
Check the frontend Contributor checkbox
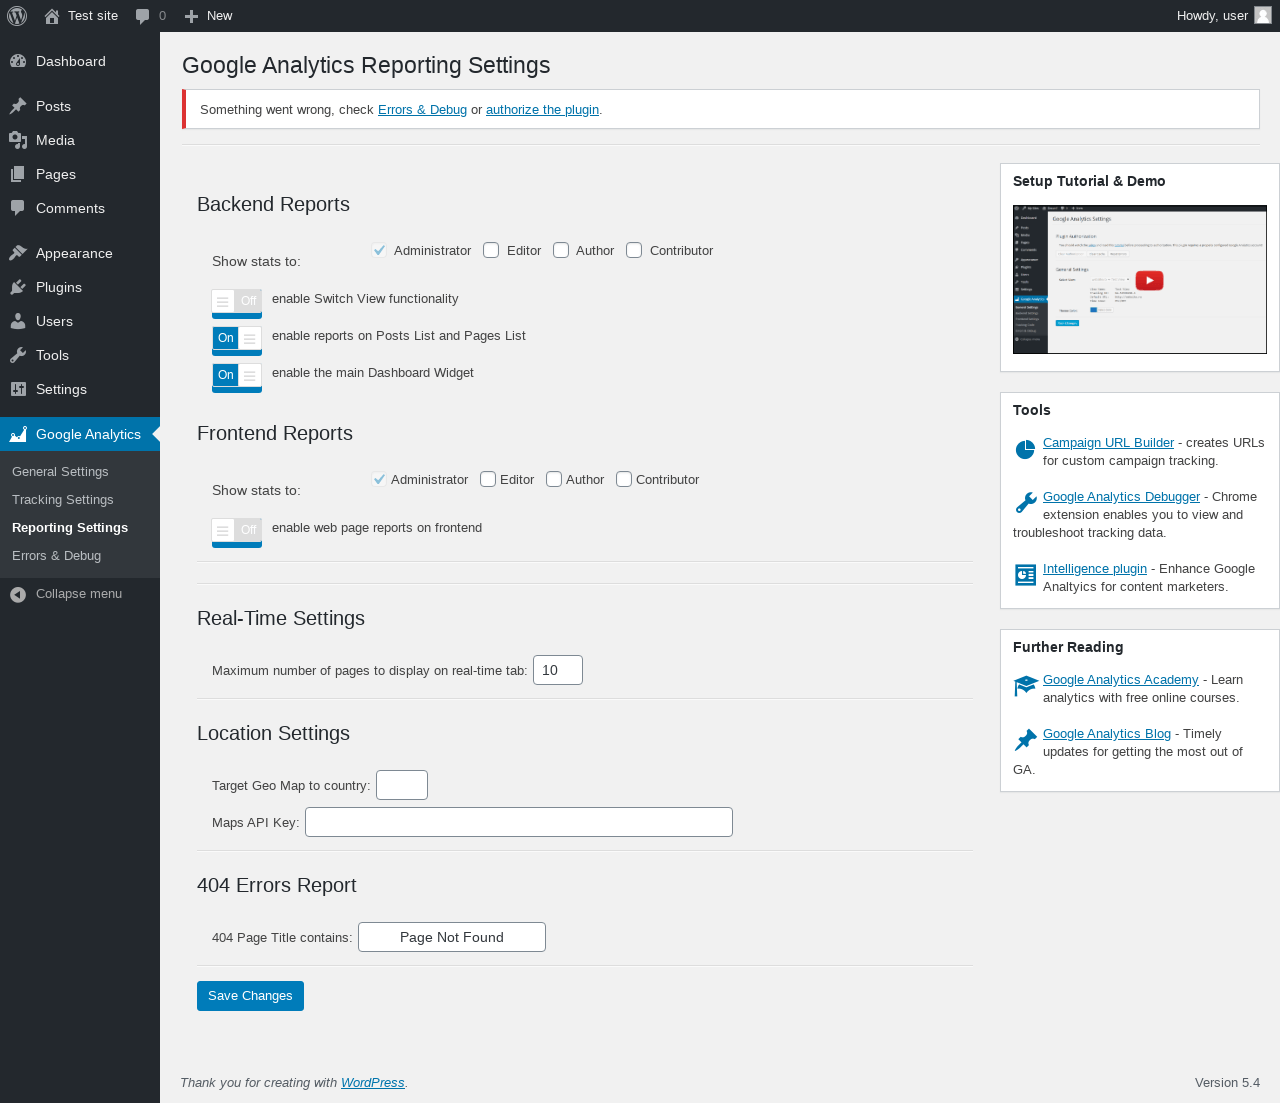[624, 479]
